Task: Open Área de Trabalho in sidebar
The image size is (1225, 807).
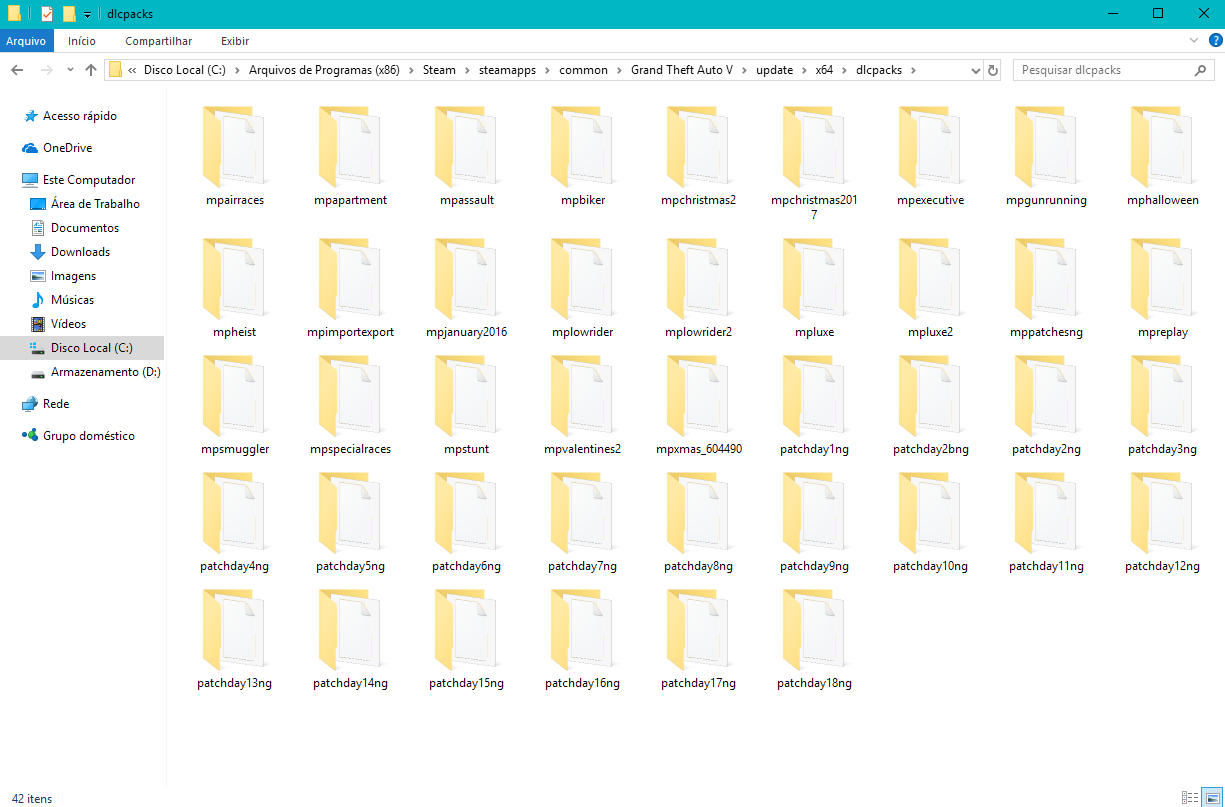Action: pyautogui.click(x=95, y=204)
